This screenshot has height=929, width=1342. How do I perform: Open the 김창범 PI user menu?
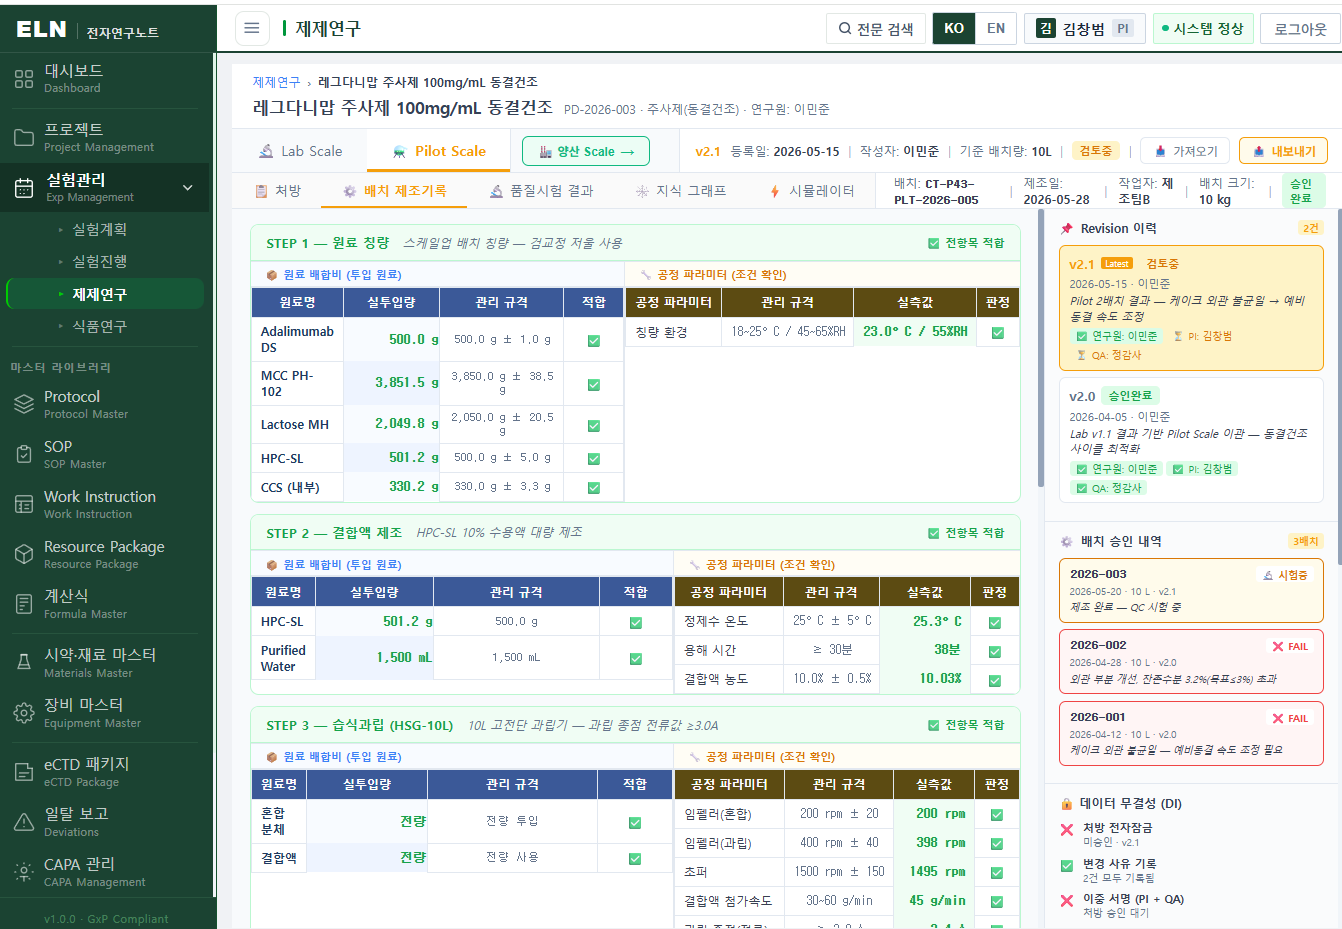coord(1084,28)
